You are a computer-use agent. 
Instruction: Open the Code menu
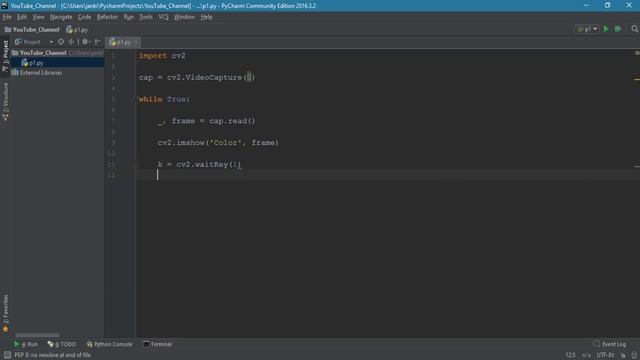point(84,17)
